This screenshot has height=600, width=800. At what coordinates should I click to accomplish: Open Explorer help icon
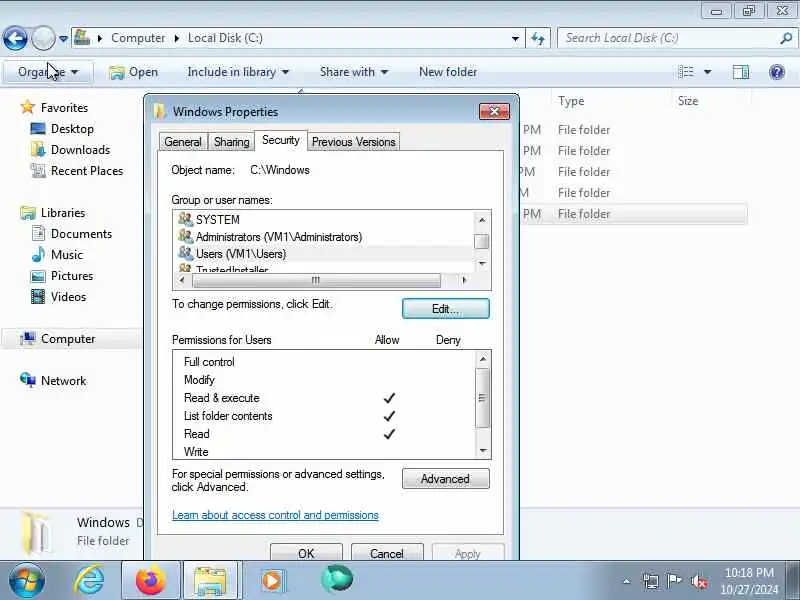point(777,72)
